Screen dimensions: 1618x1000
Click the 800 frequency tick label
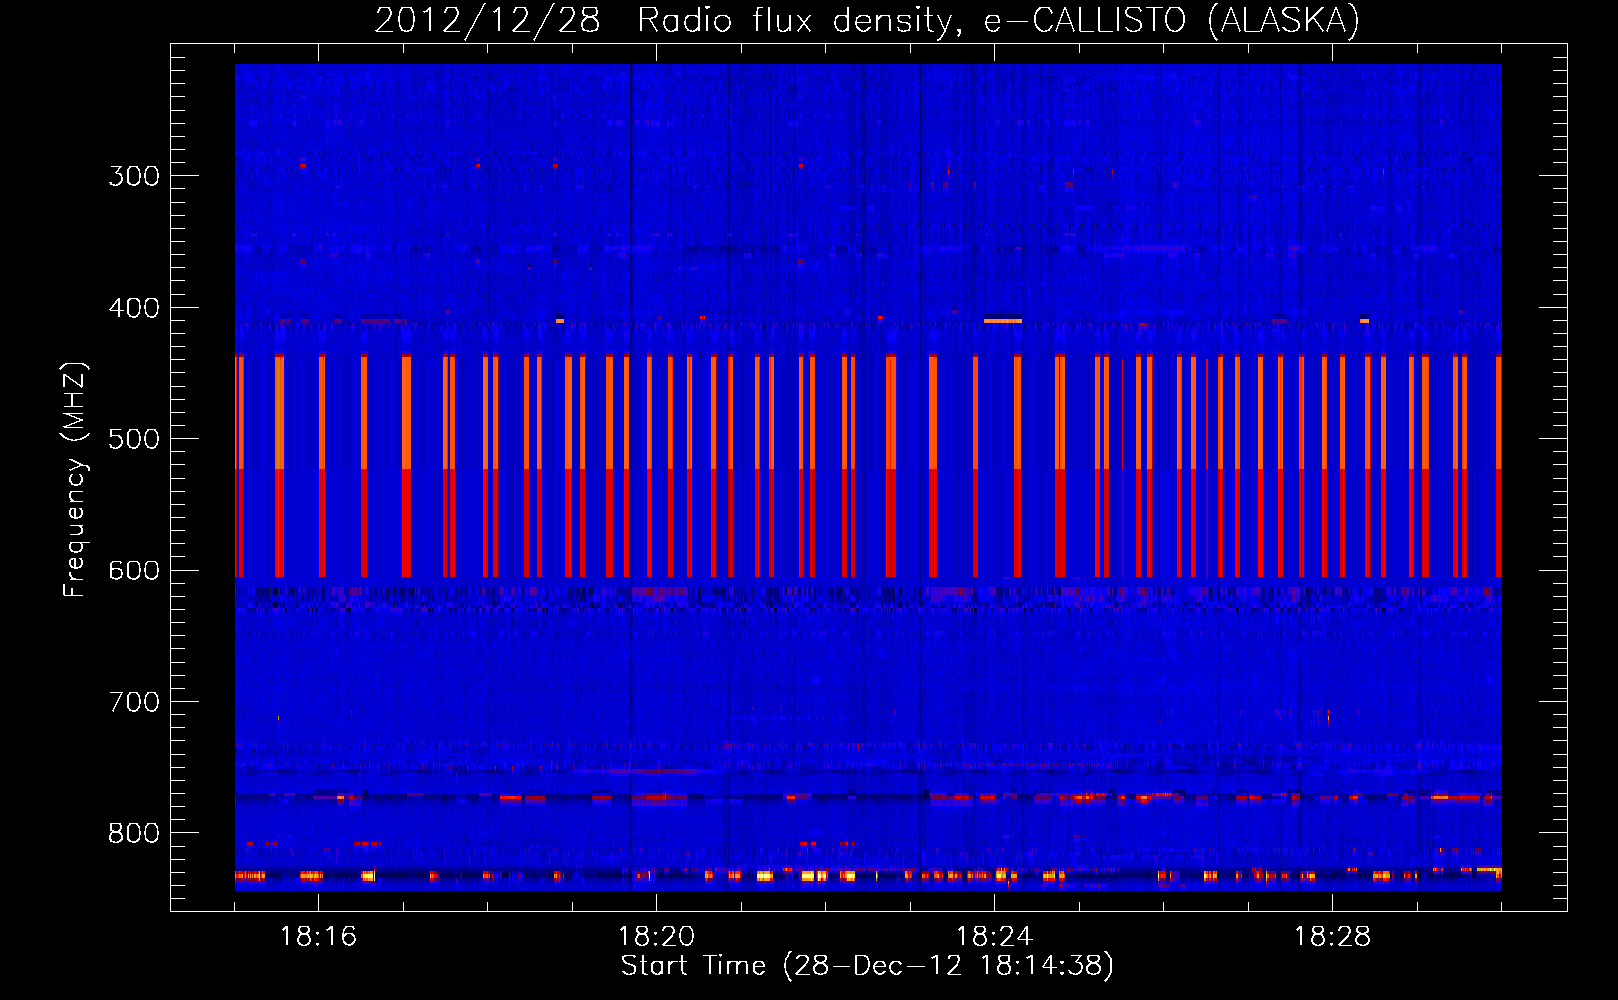coord(134,834)
